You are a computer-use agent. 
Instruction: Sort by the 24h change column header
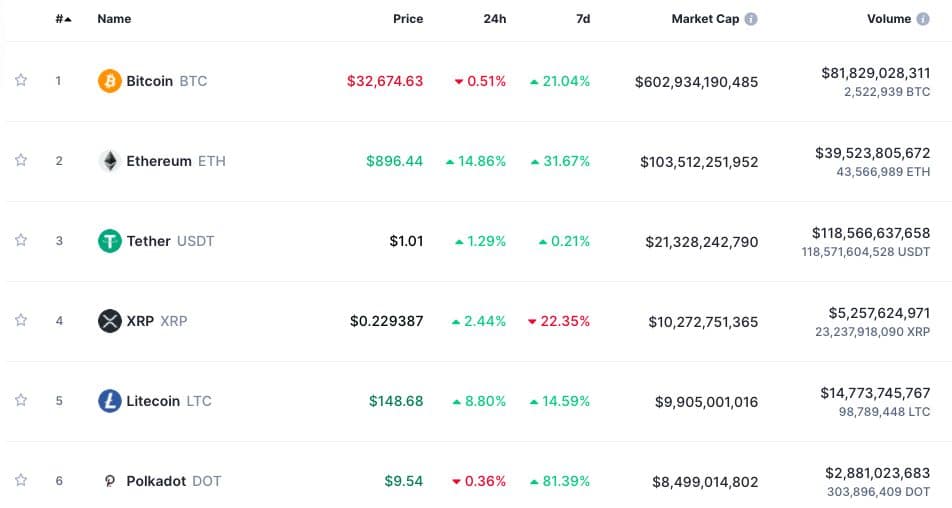(x=493, y=19)
